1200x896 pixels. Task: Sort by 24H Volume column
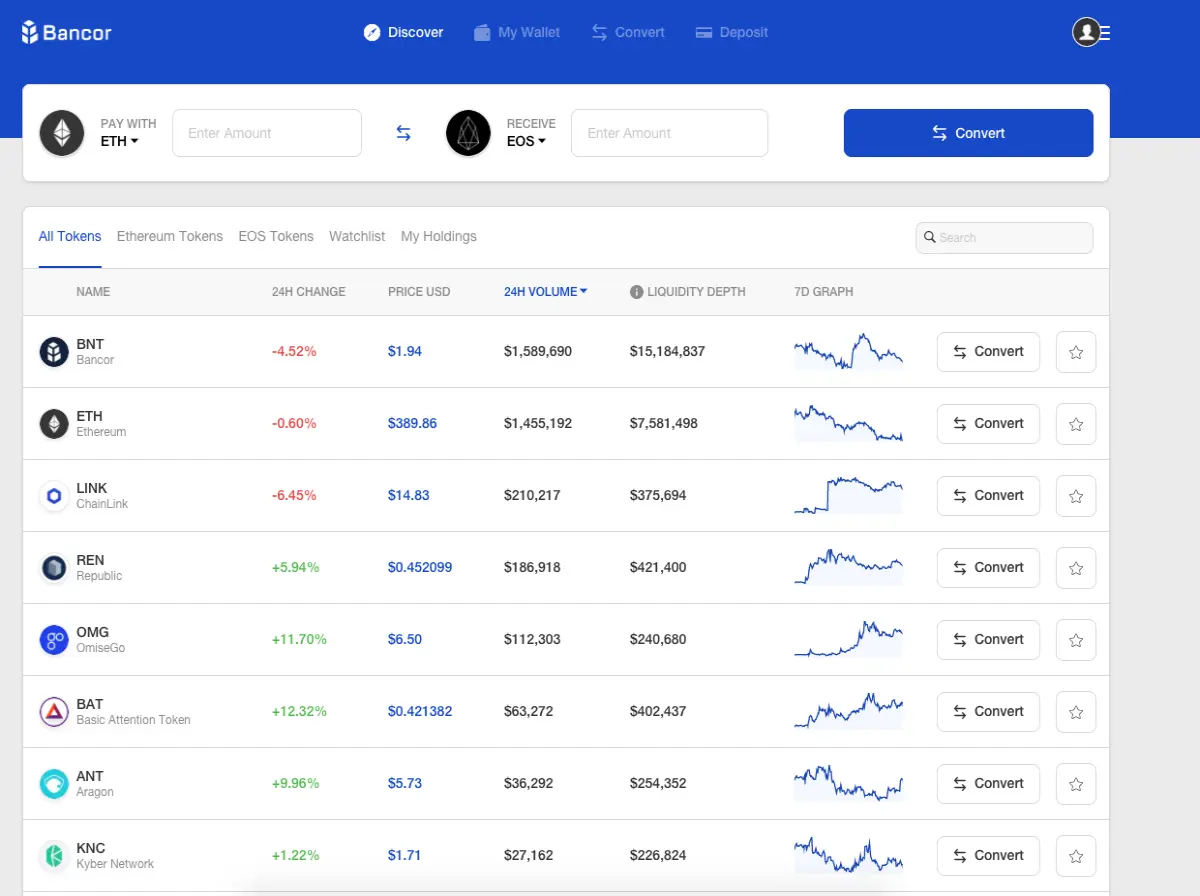545,292
